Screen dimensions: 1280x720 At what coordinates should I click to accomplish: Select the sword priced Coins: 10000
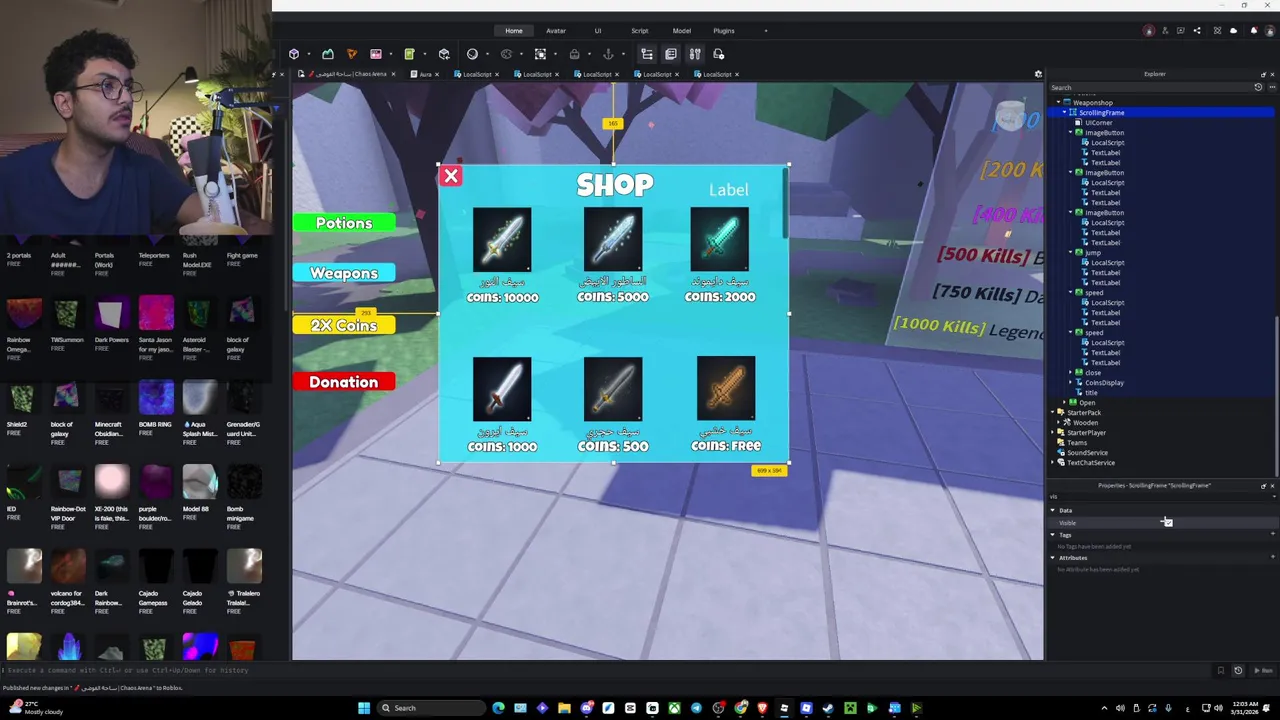point(502,240)
